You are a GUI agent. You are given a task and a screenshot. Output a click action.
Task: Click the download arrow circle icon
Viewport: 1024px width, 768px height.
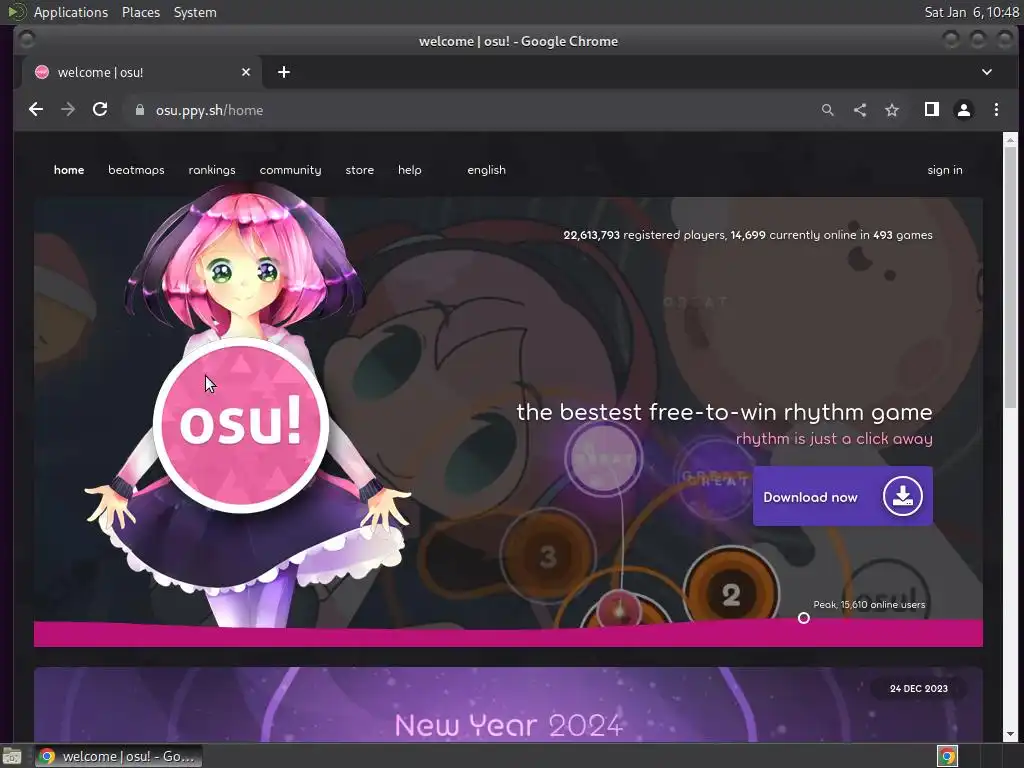[x=903, y=496]
